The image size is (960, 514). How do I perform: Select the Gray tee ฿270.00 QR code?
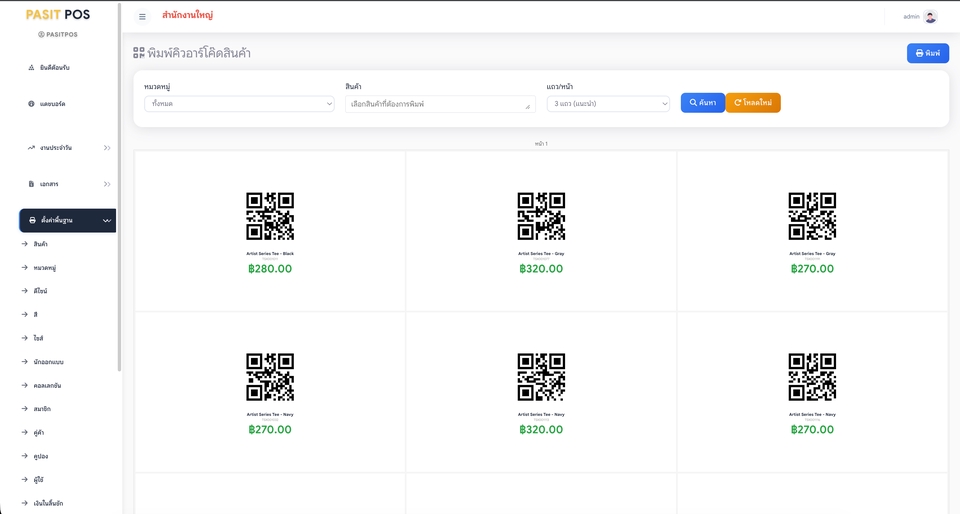812,217
